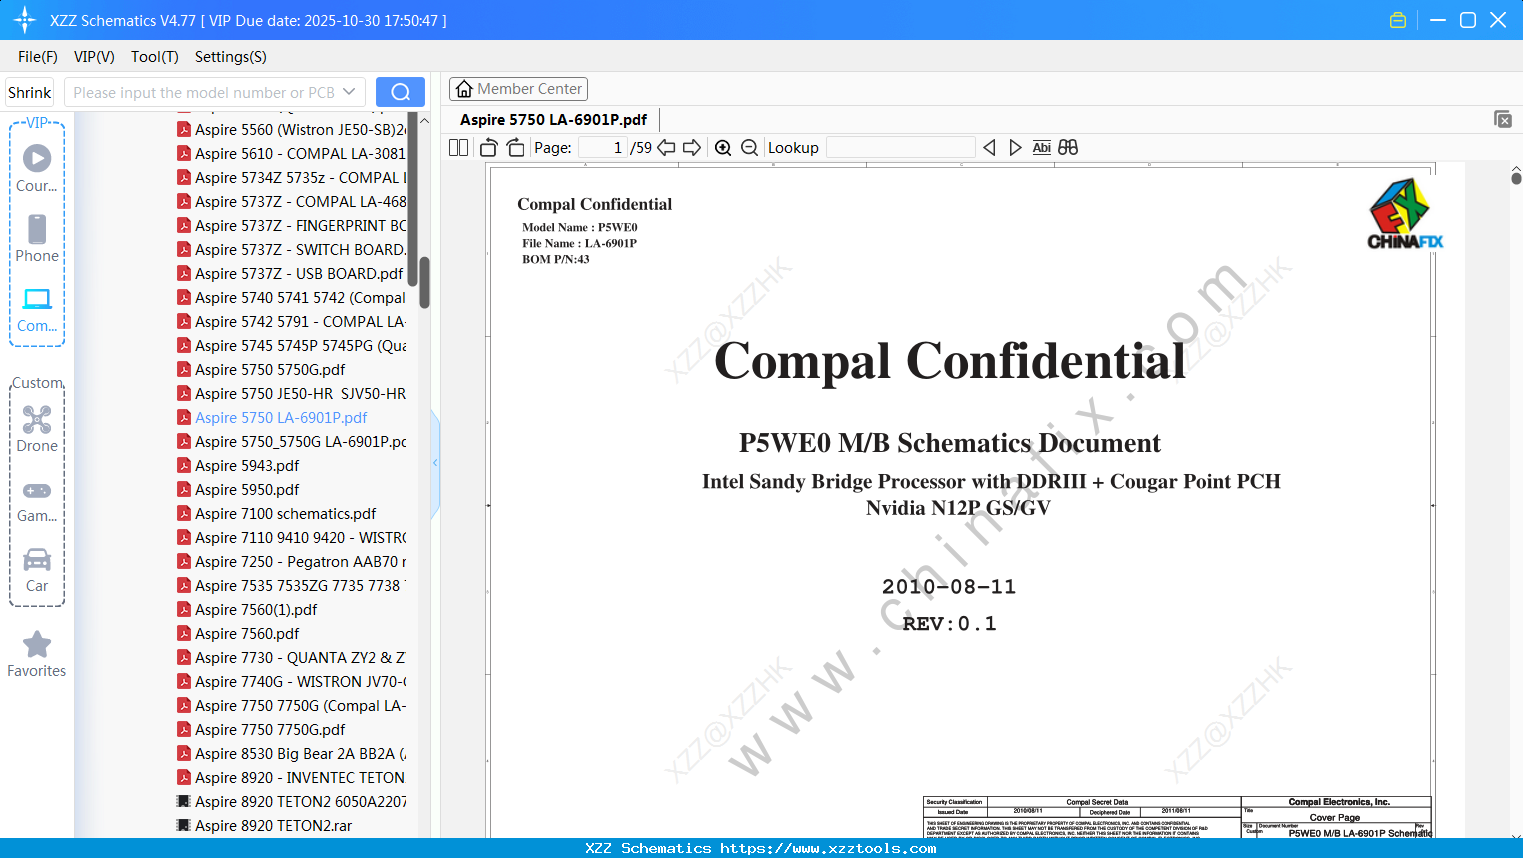Image resolution: width=1523 pixels, height=858 pixels.
Task: Open the Tool(T) menu
Action: (154, 57)
